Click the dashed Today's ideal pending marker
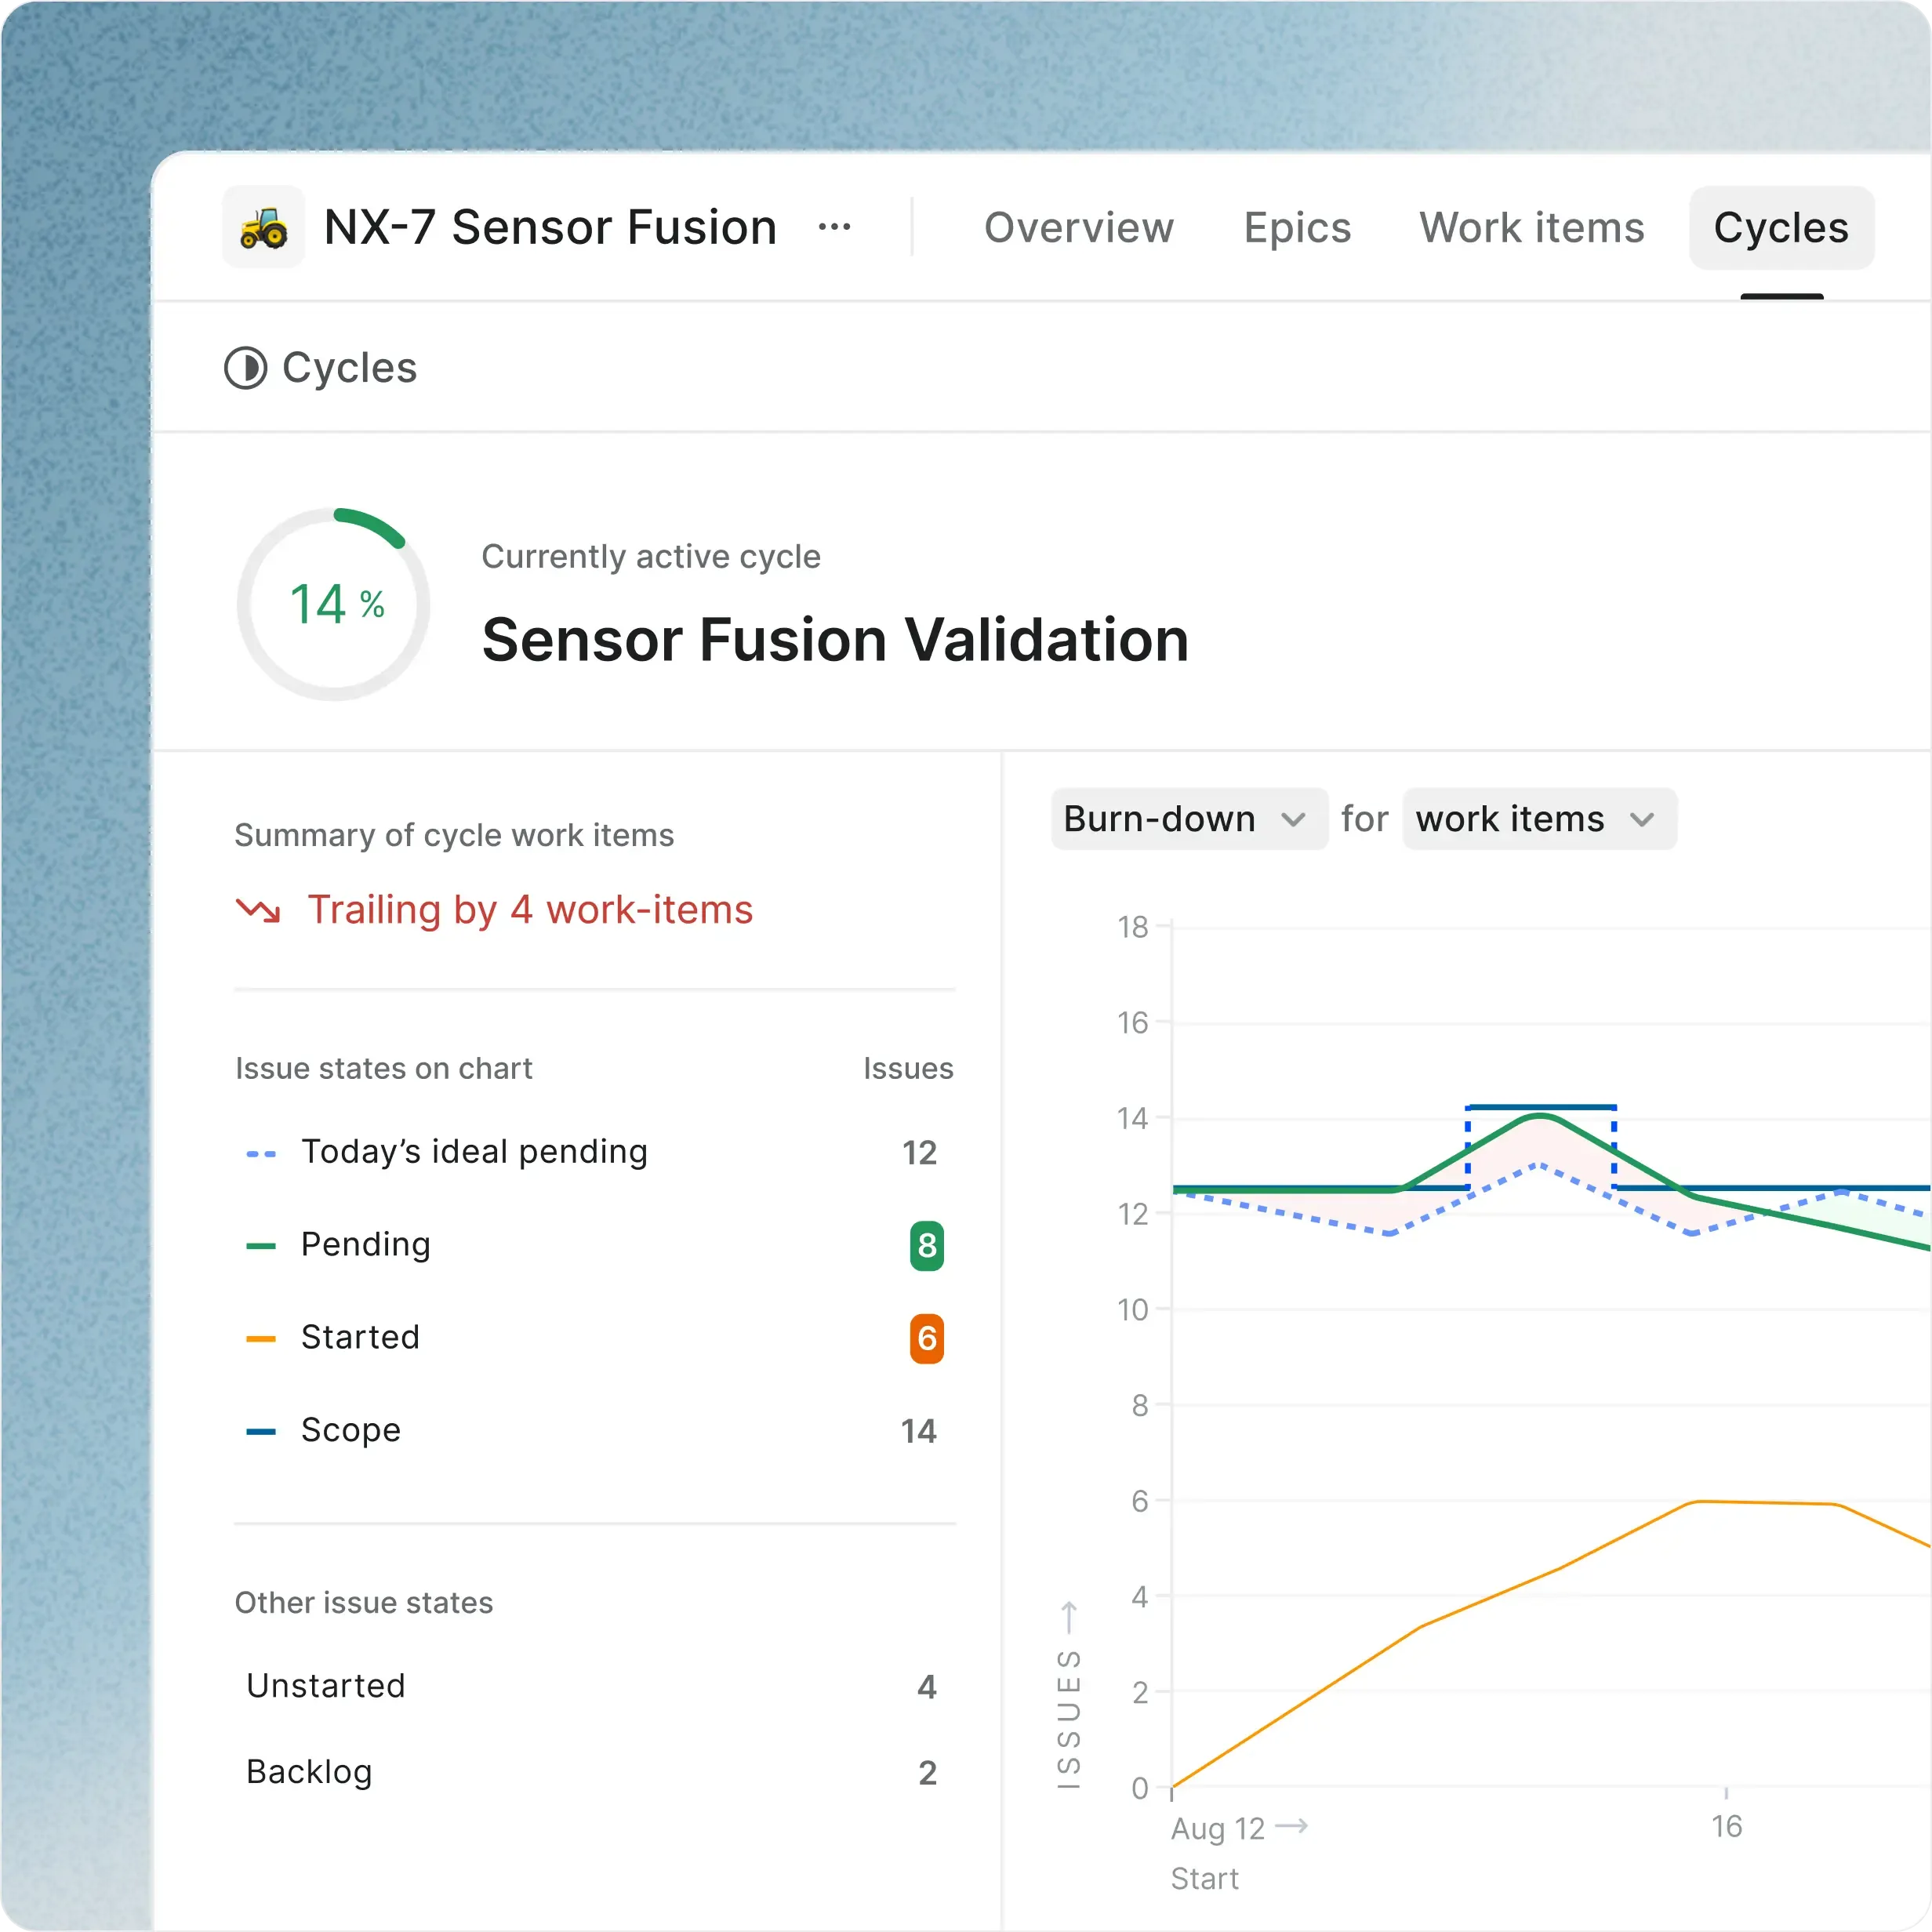Viewport: 1932px width, 1932px height. (261, 1153)
